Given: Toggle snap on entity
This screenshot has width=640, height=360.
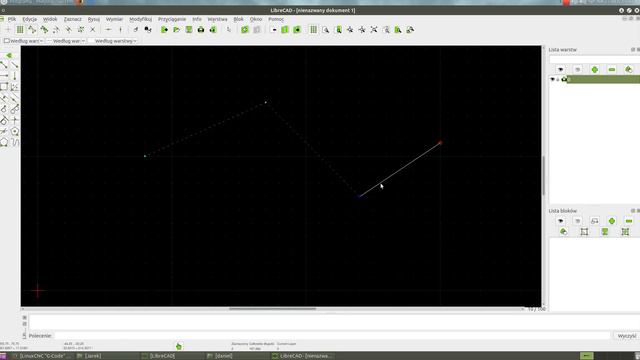Looking at the screenshot, I should pyautogui.click(x=44, y=30).
